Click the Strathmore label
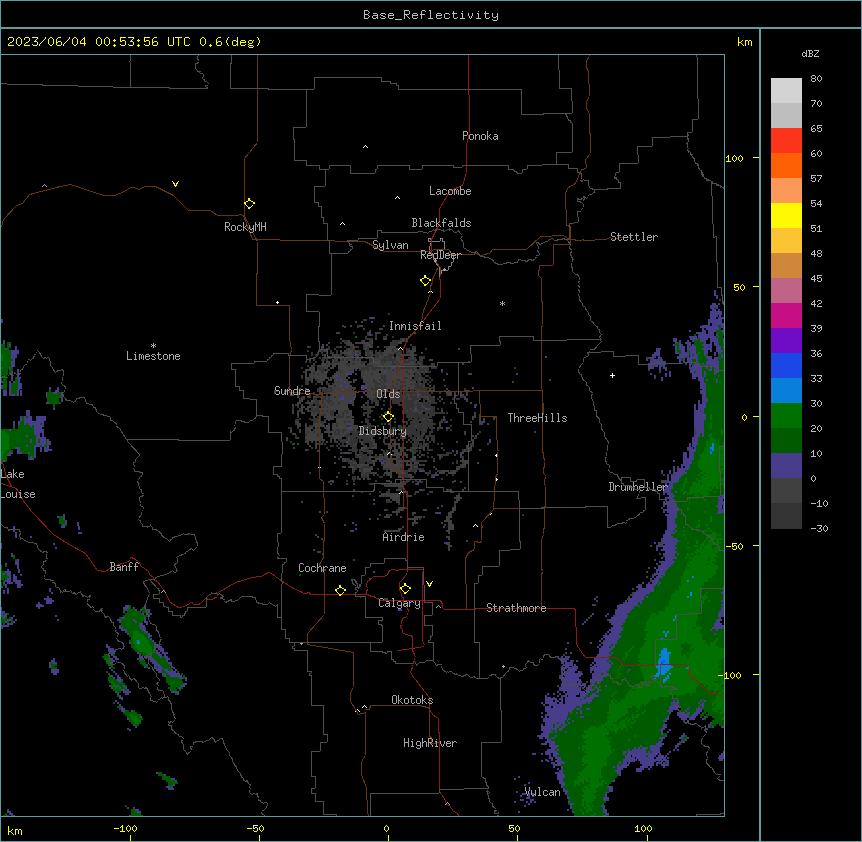Image resolution: width=862 pixels, height=842 pixels. (x=516, y=608)
